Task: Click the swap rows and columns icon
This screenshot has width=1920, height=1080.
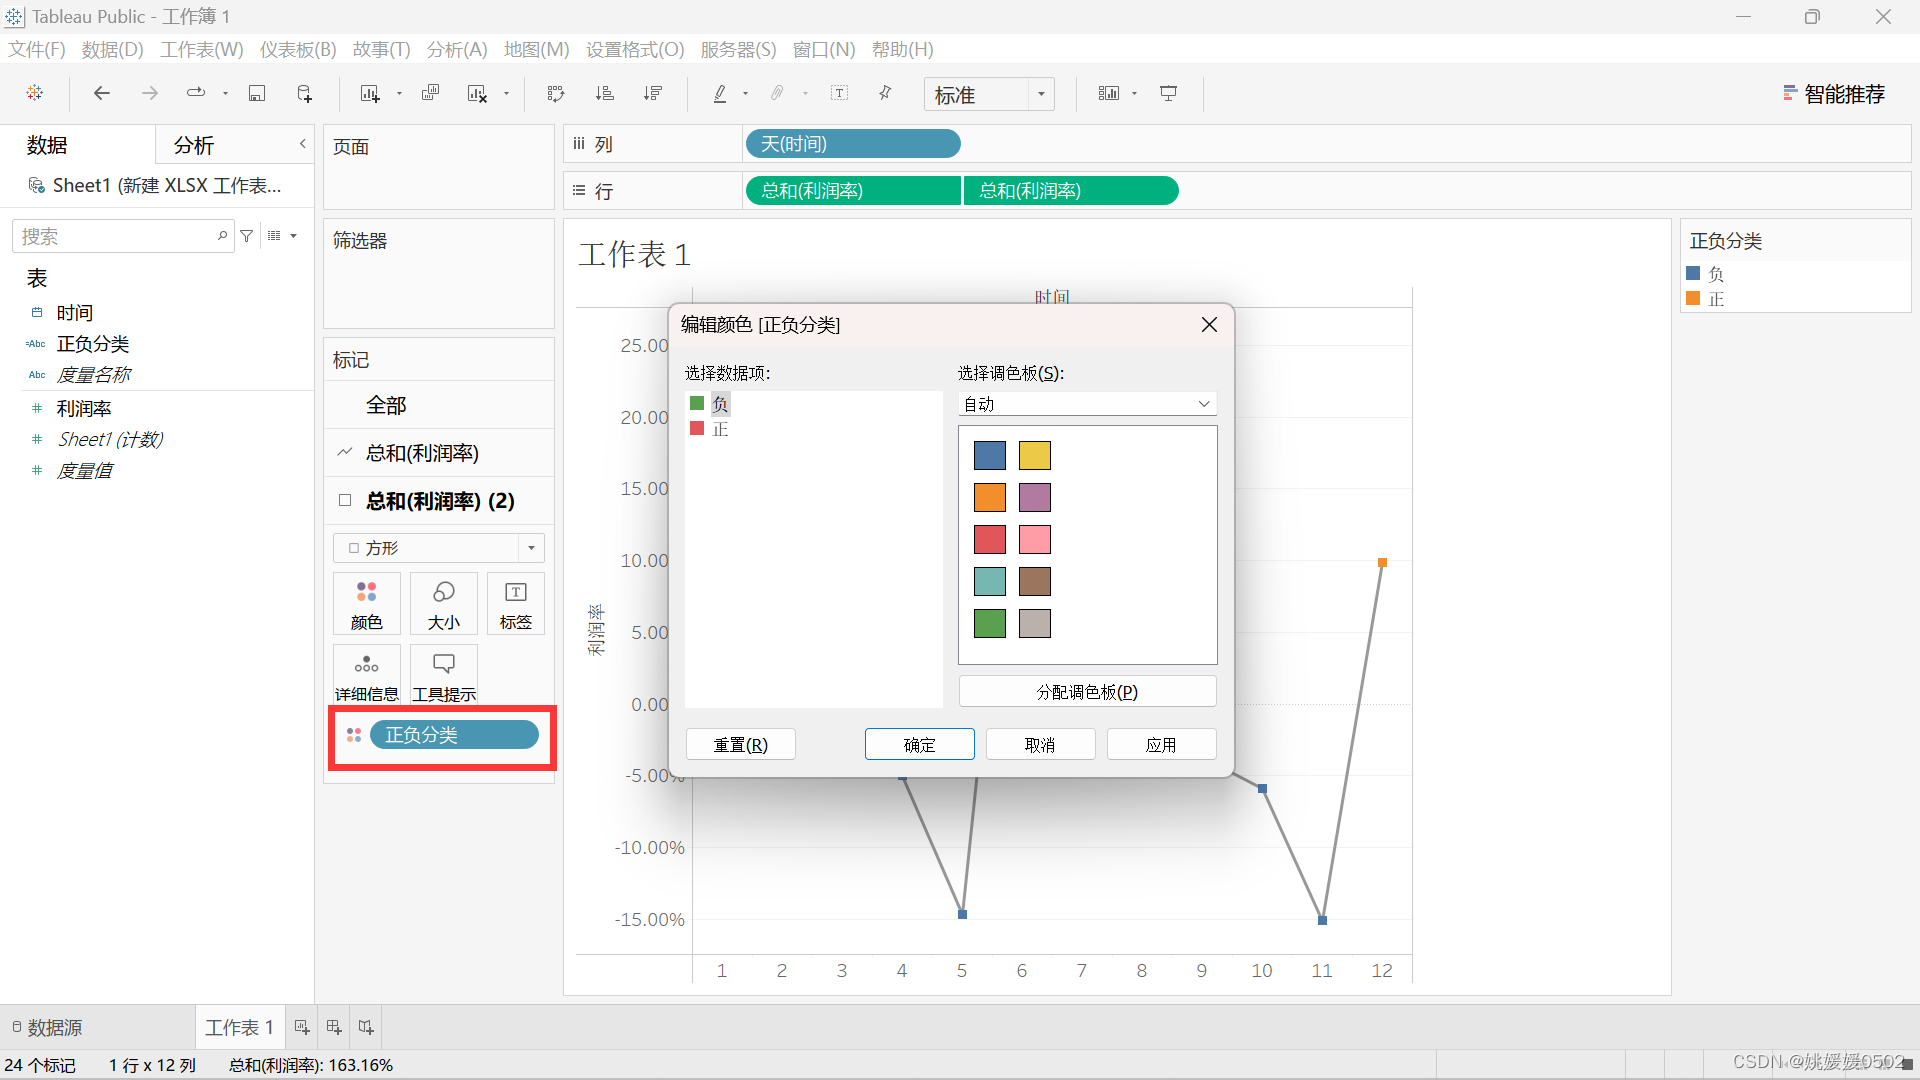Action: [x=556, y=93]
